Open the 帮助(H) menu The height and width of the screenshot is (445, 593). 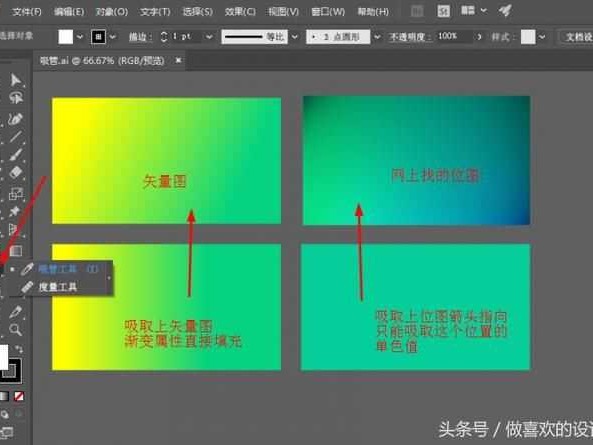click(x=373, y=12)
